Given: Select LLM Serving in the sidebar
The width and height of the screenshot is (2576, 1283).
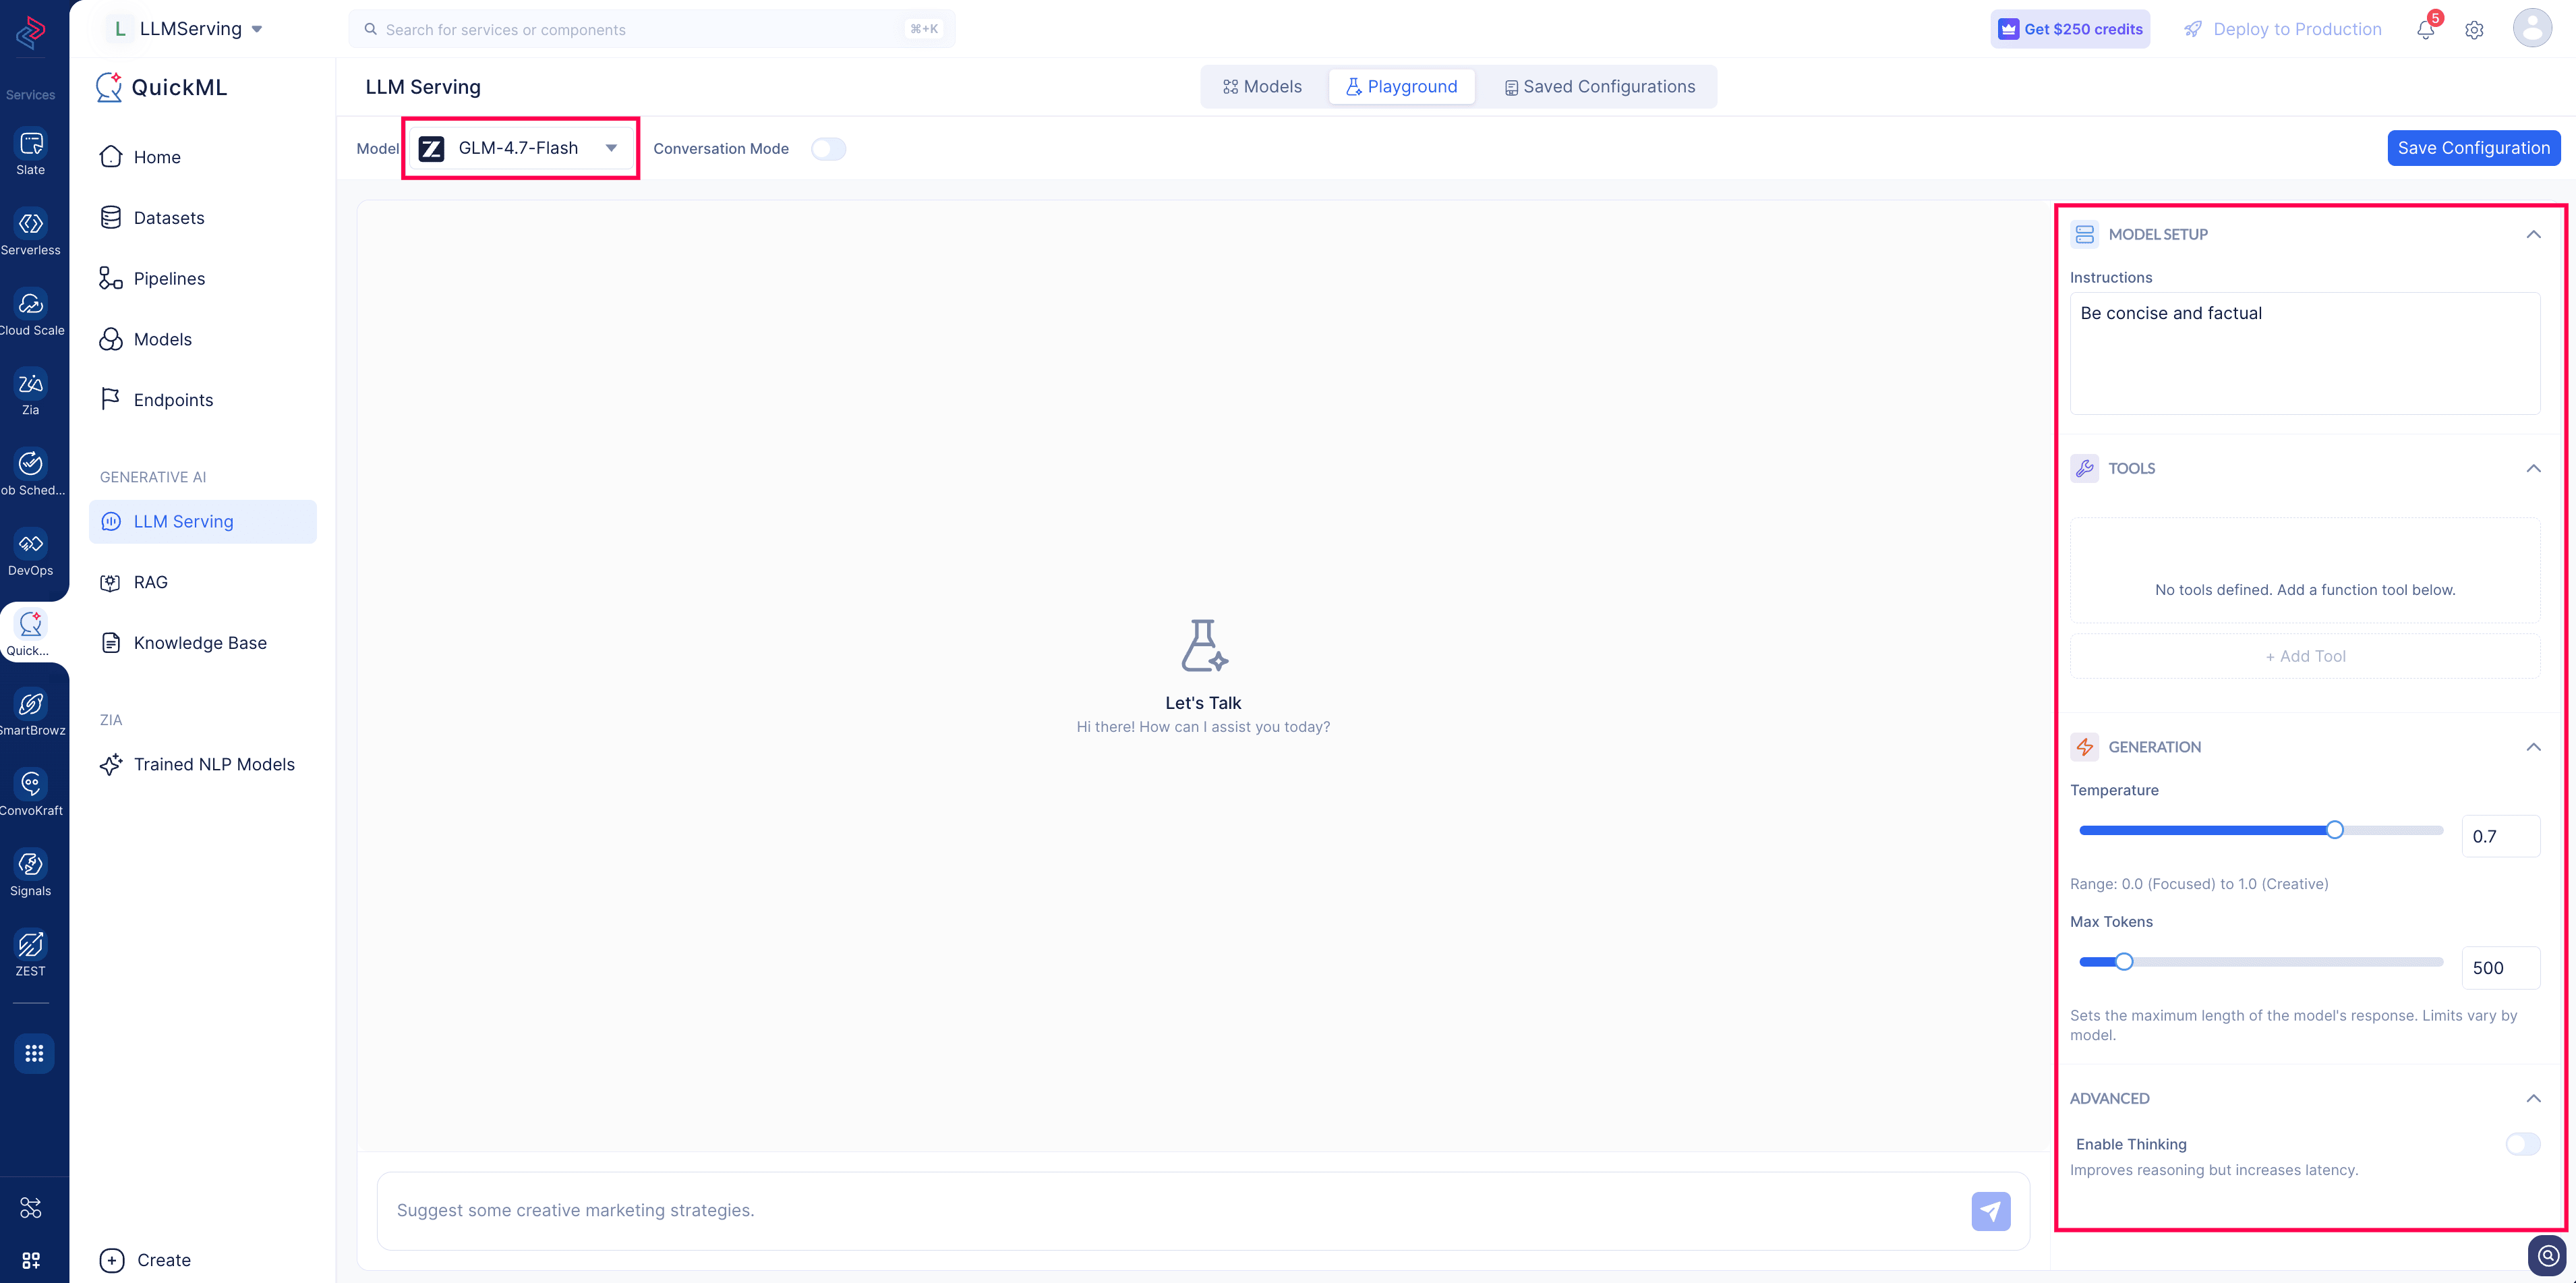Looking at the screenshot, I should (x=203, y=522).
